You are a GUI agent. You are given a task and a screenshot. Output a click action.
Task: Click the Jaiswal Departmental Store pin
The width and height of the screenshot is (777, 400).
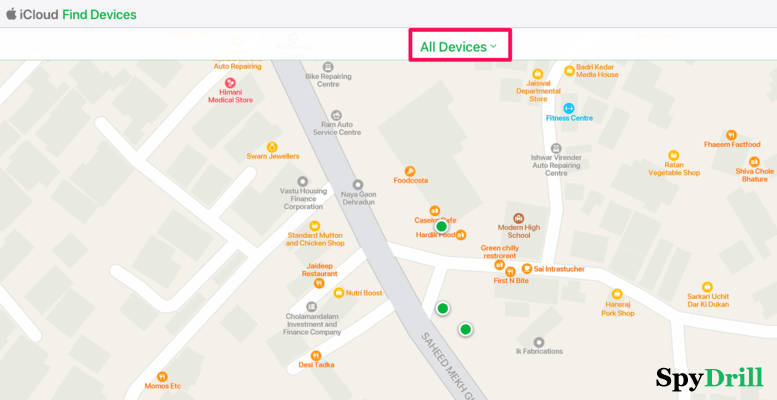pos(539,74)
